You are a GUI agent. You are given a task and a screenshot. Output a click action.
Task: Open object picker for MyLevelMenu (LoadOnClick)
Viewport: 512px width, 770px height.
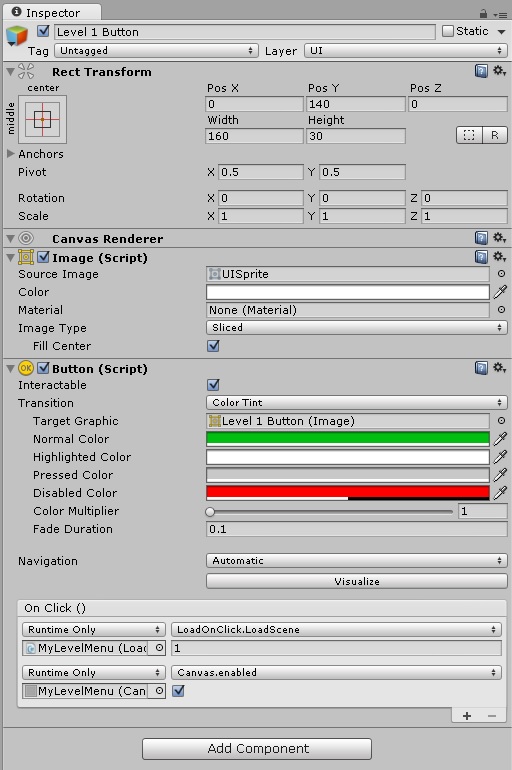159,648
